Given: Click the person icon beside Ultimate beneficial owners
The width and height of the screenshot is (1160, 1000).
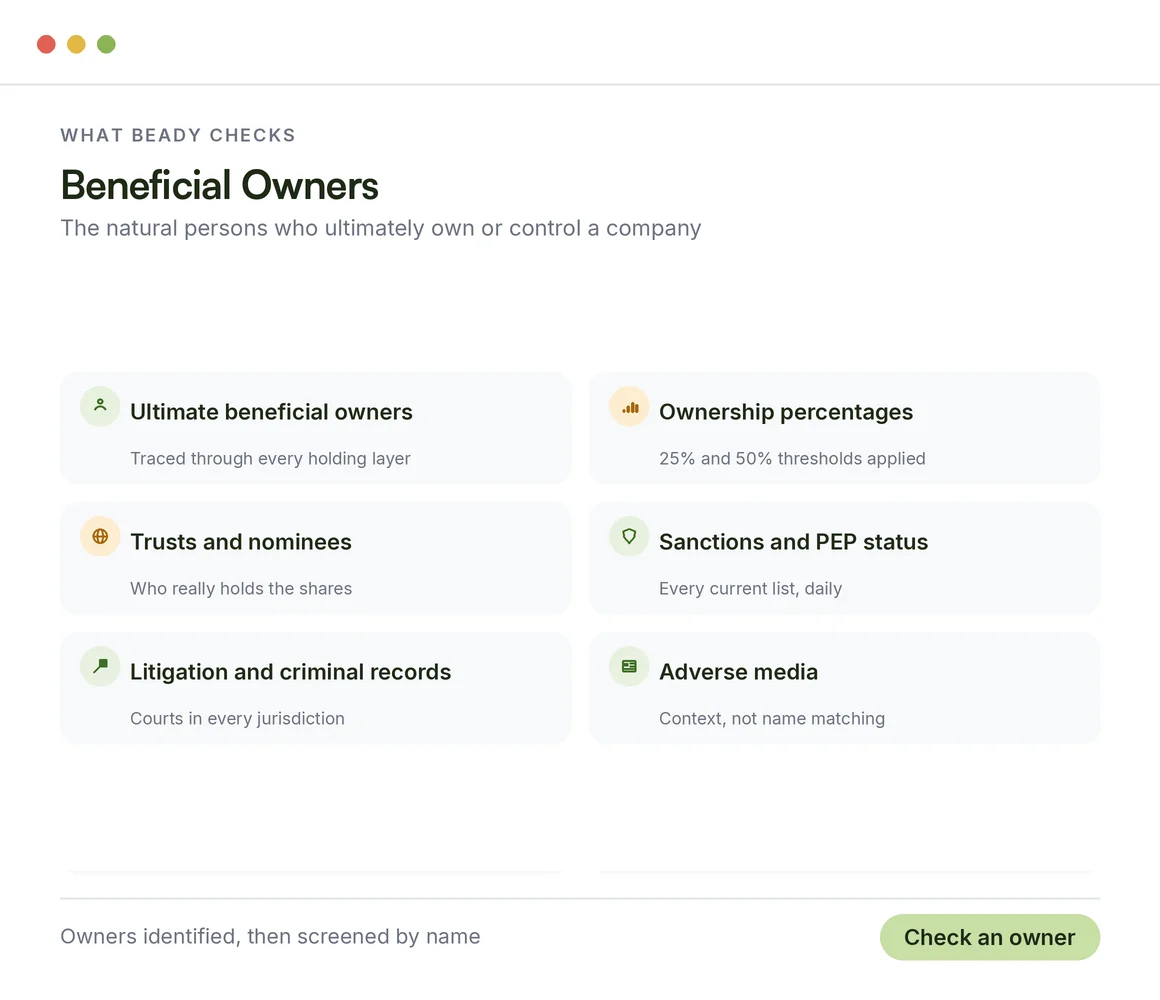Looking at the screenshot, I should [x=100, y=405].
